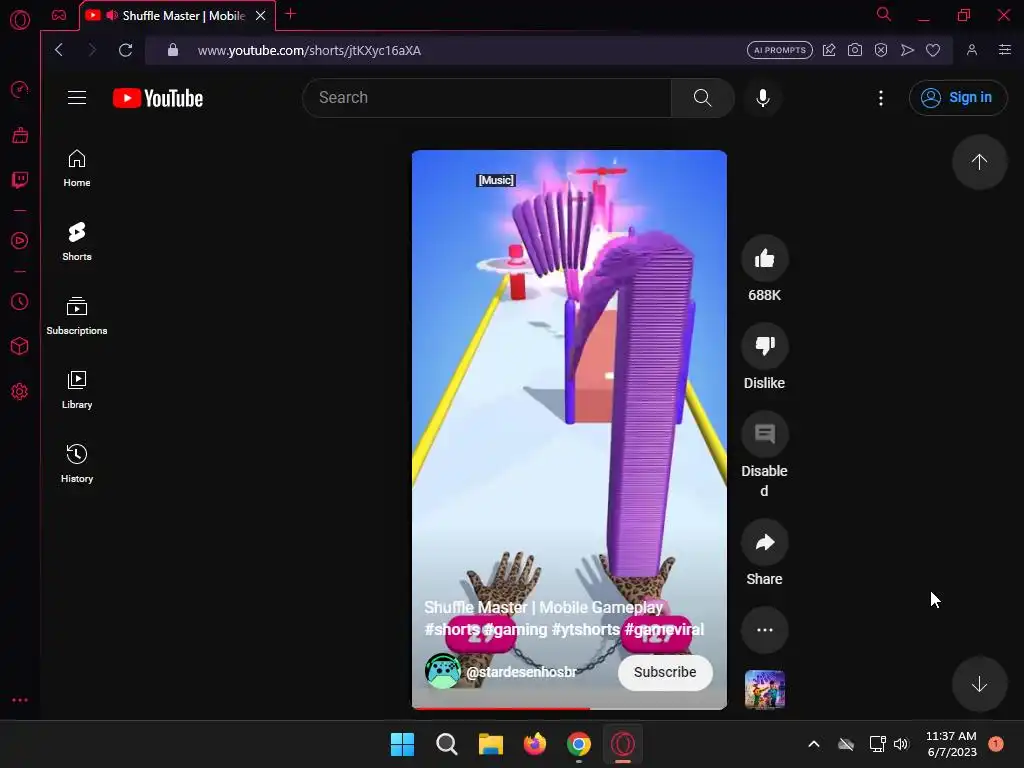Open Windows taskbar search

[x=447, y=744]
